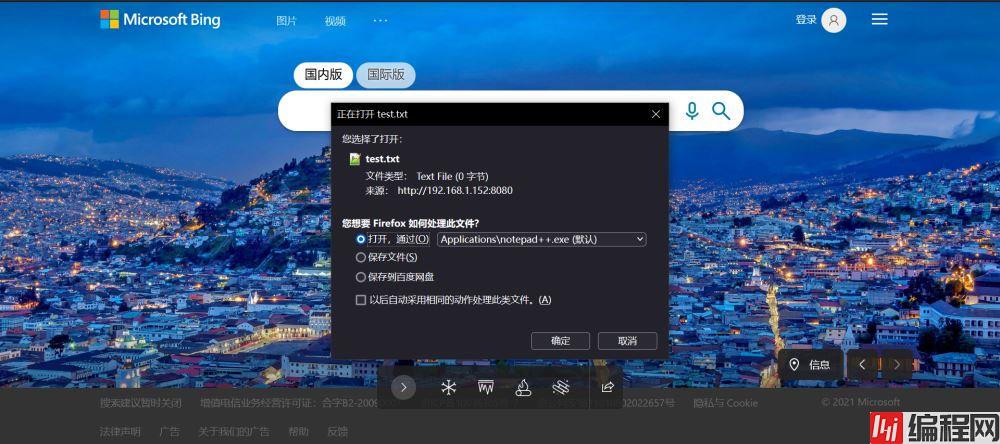Open the hamburger menu at top right
Image resolution: width=1000 pixels, height=444 pixels.
[879, 20]
